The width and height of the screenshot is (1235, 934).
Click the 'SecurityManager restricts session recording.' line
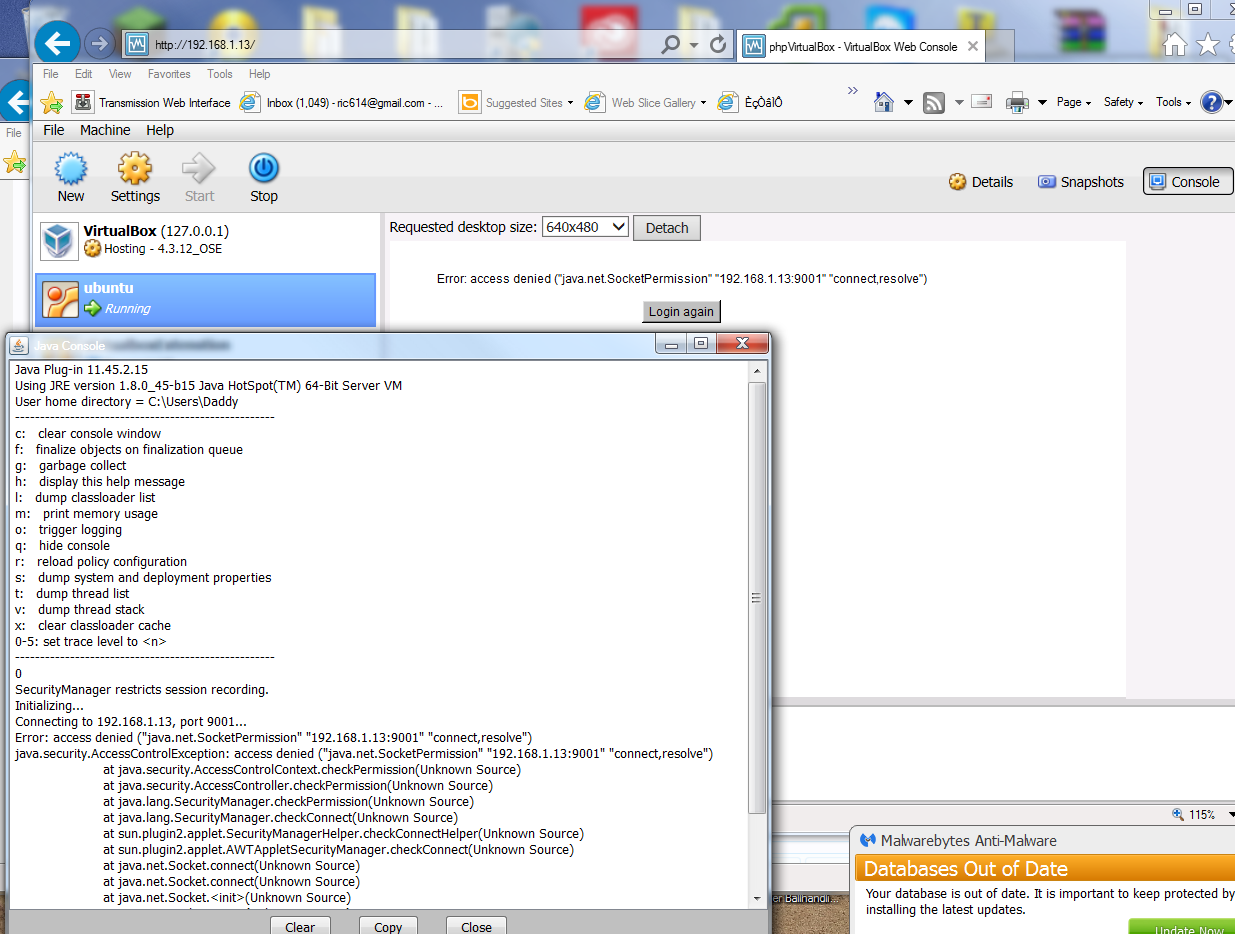[x=142, y=690]
